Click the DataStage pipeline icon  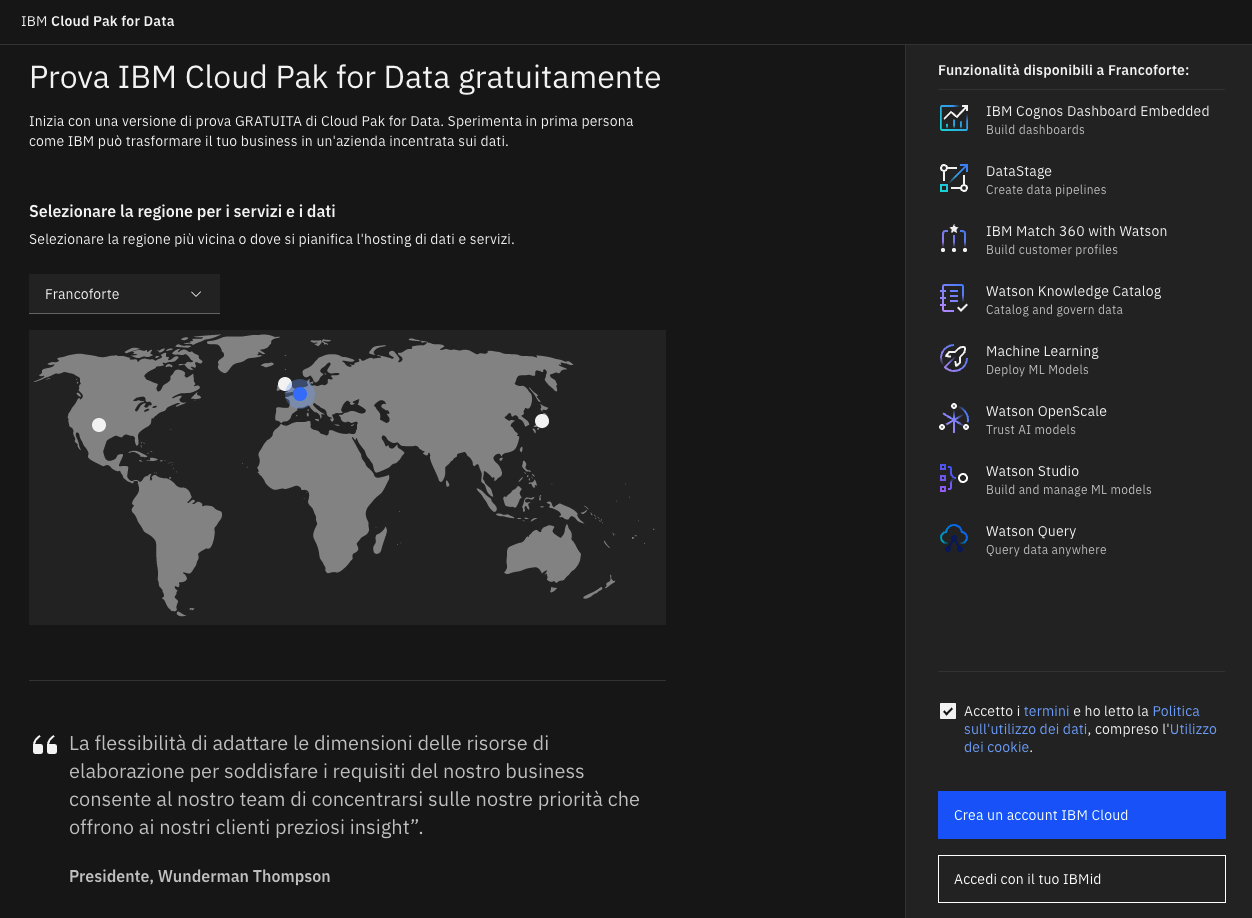point(954,178)
